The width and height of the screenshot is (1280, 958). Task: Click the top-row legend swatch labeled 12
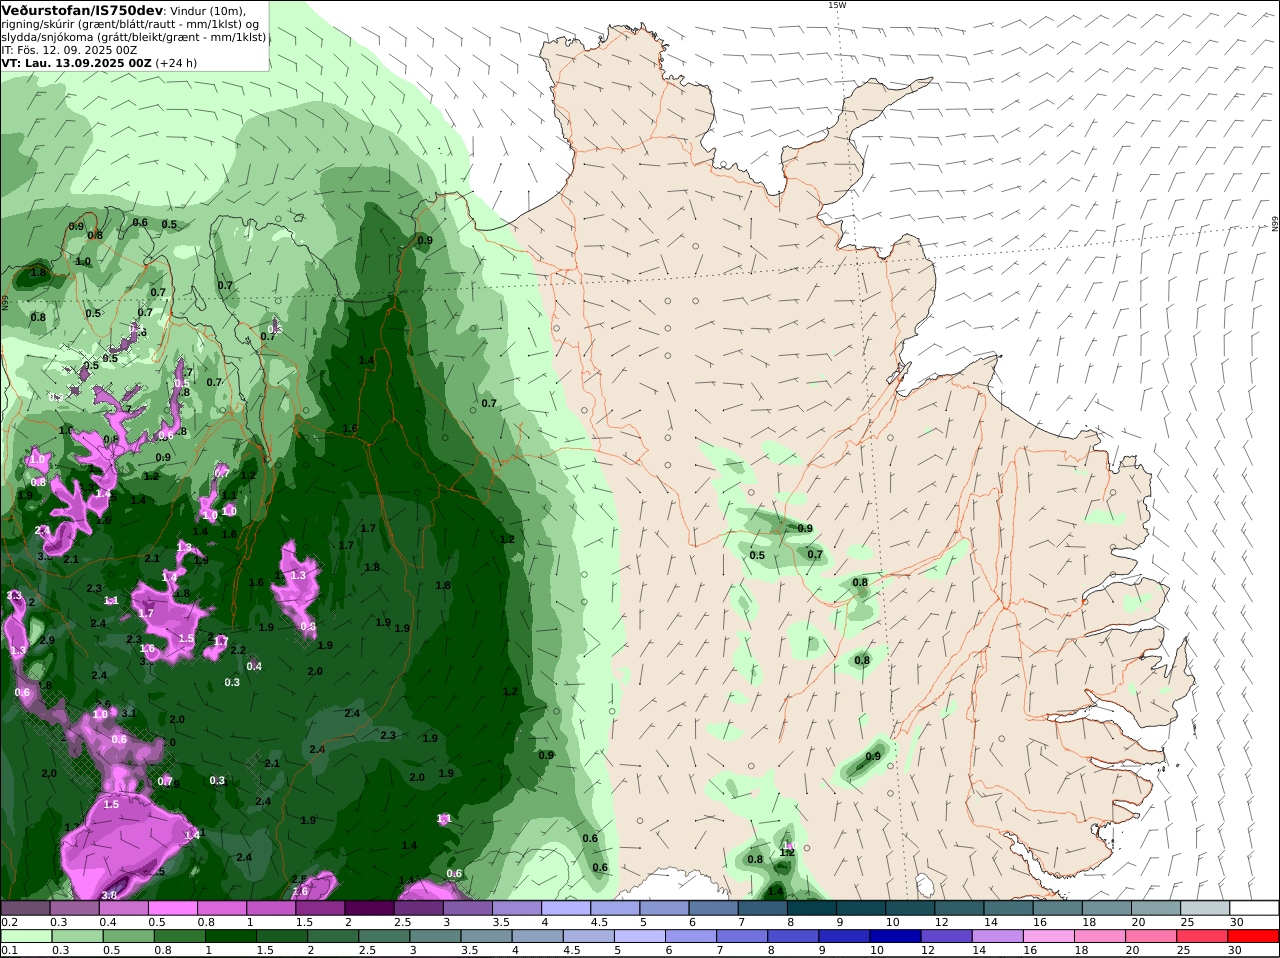pos(959,908)
